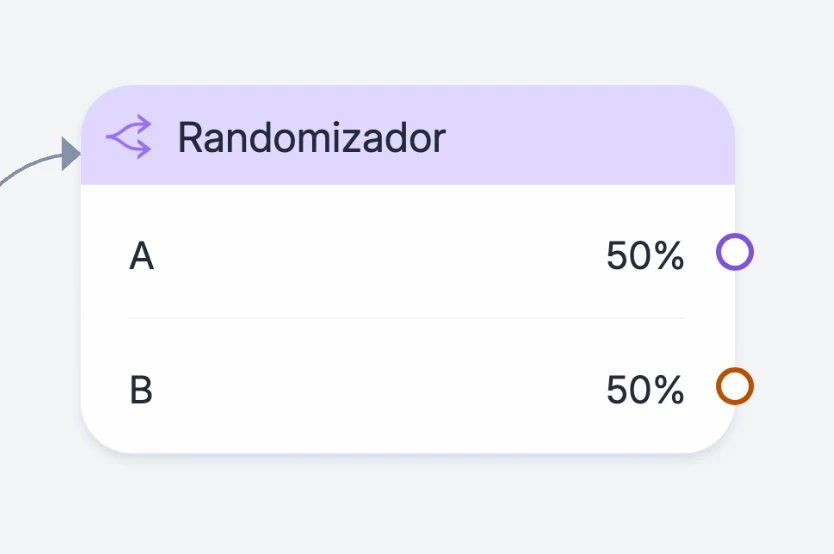Click the lavender header bar right of the title

(590, 137)
